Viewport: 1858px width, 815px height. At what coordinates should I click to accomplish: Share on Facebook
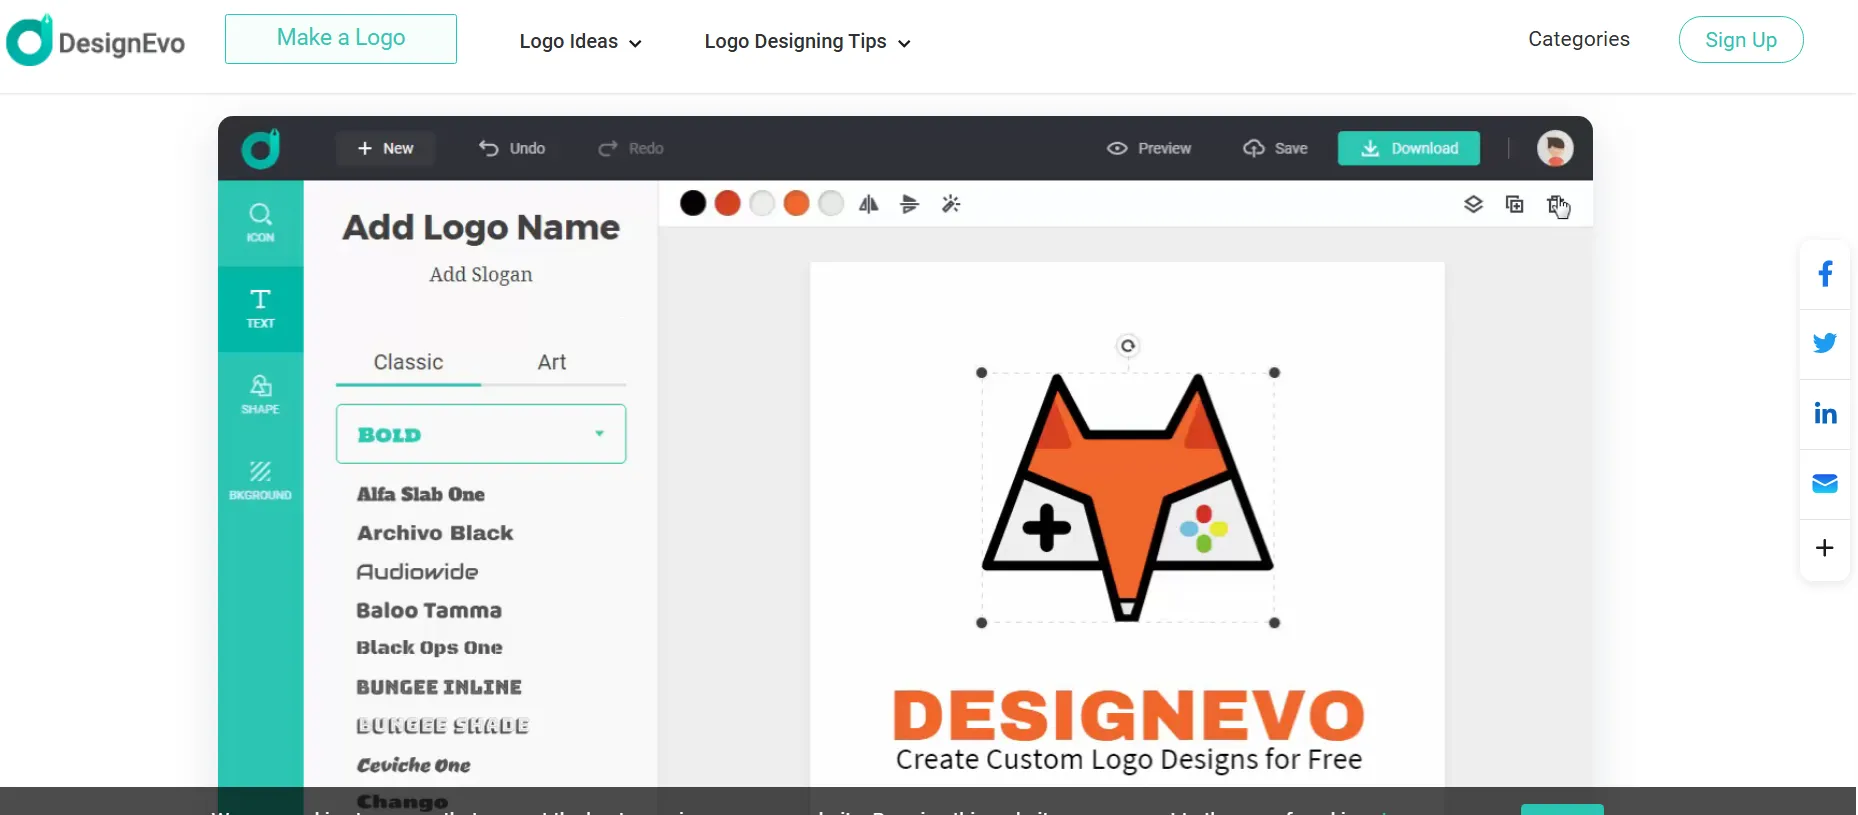[x=1825, y=274]
